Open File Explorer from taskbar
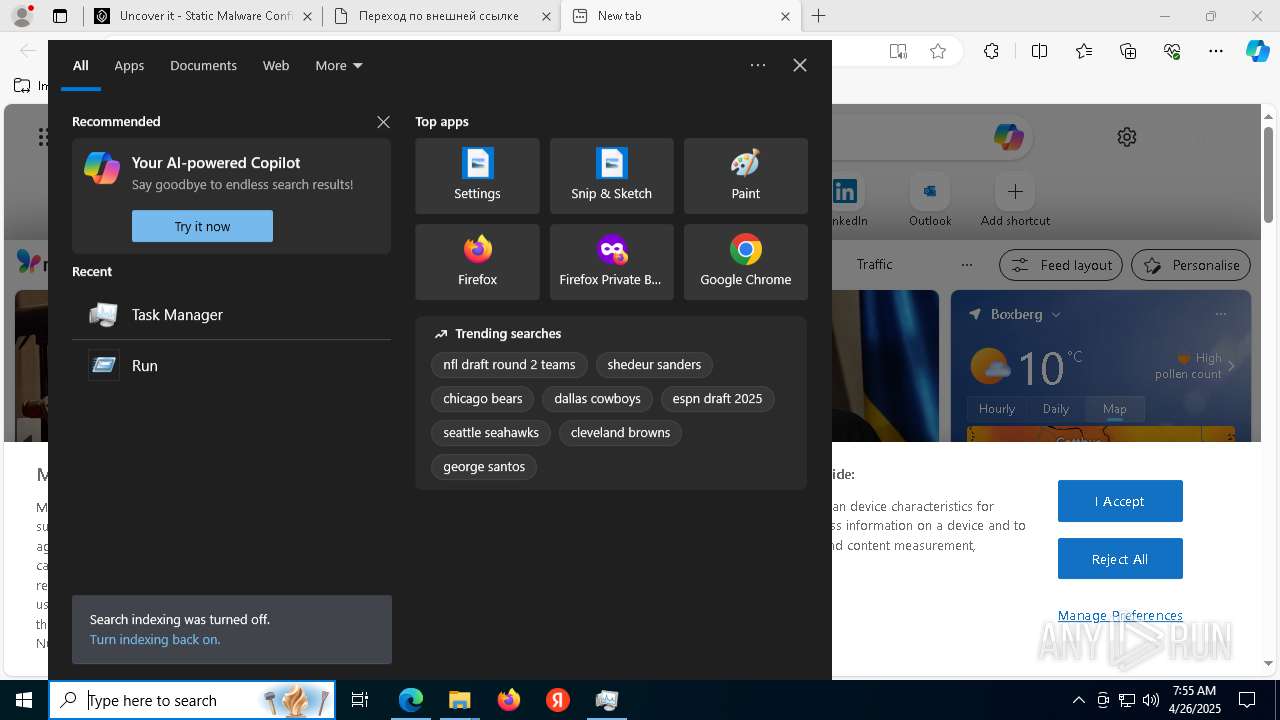 (460, 700)
